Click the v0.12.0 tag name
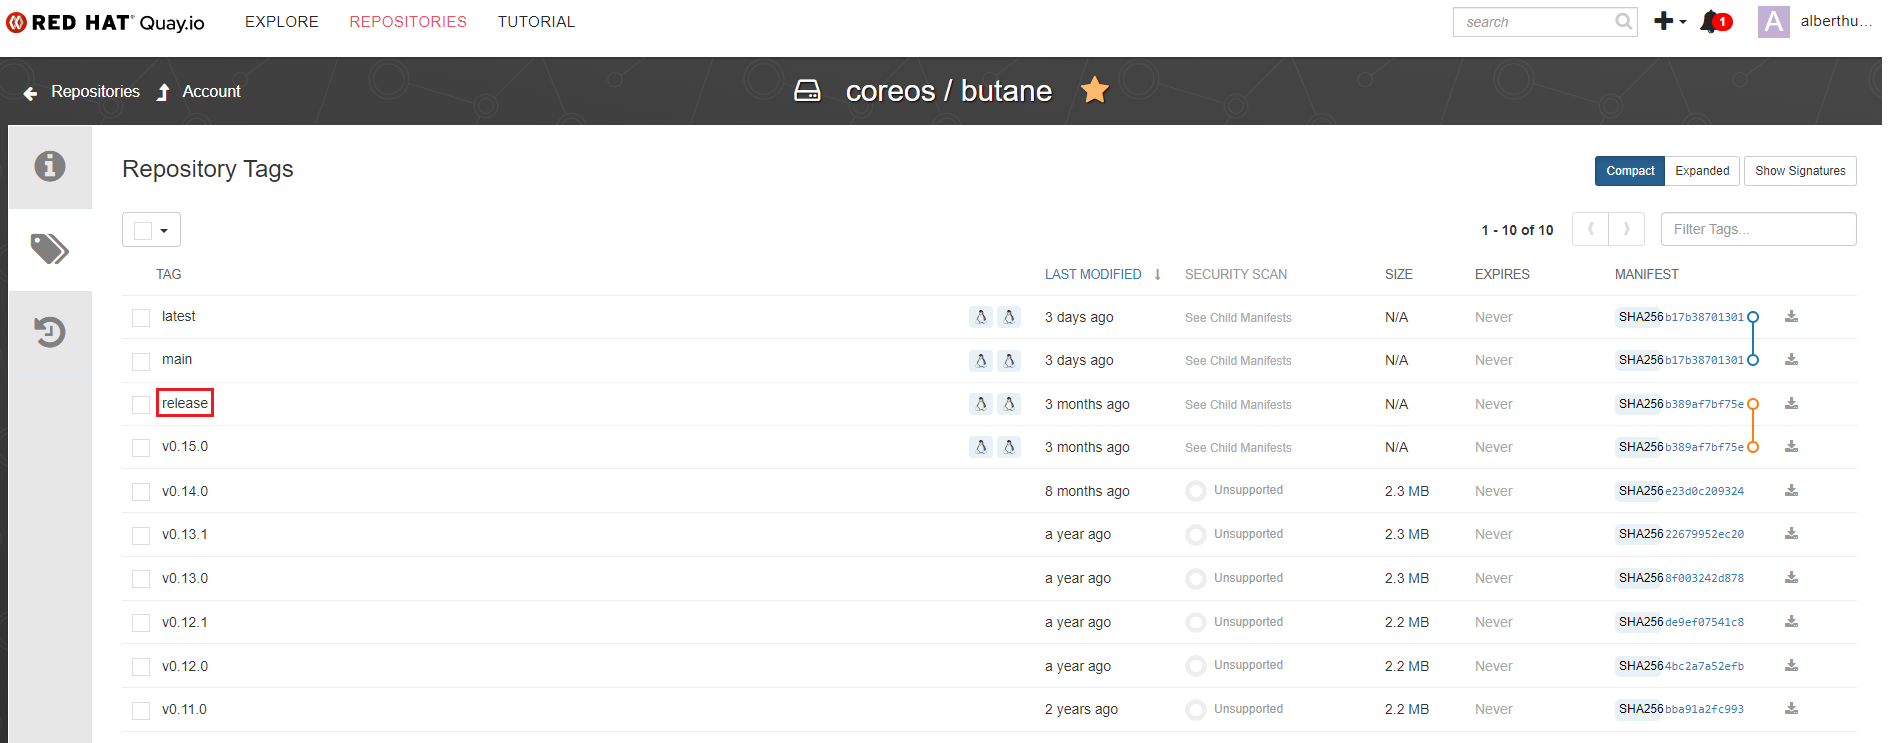1890x743 pixels. [x=185, y=666]
